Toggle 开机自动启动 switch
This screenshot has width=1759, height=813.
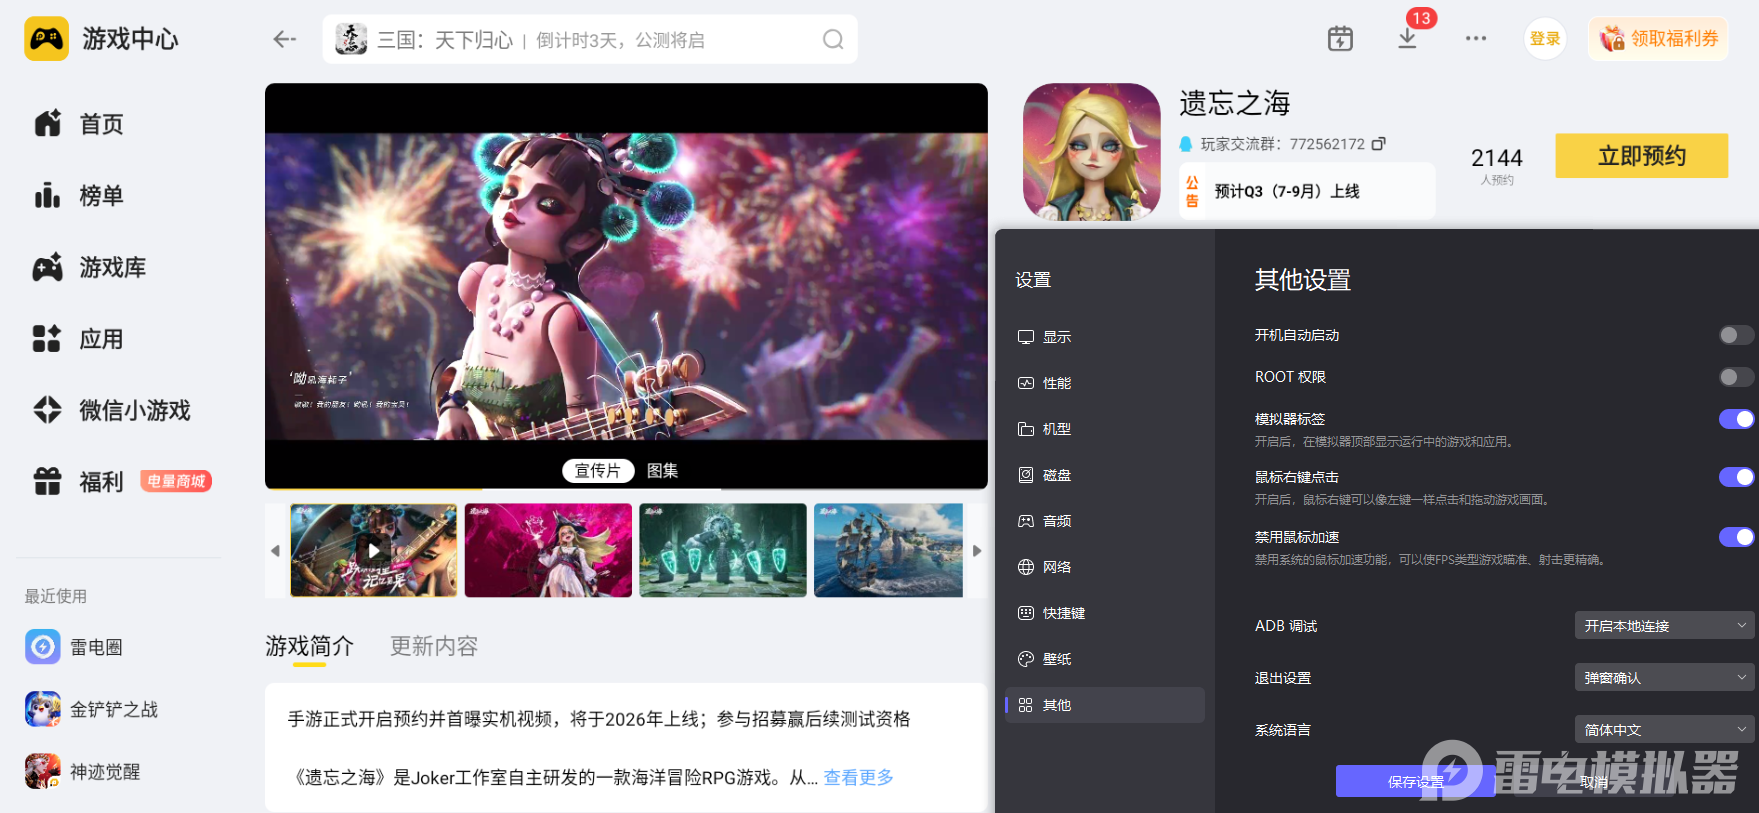click(x=1736, y=335)
